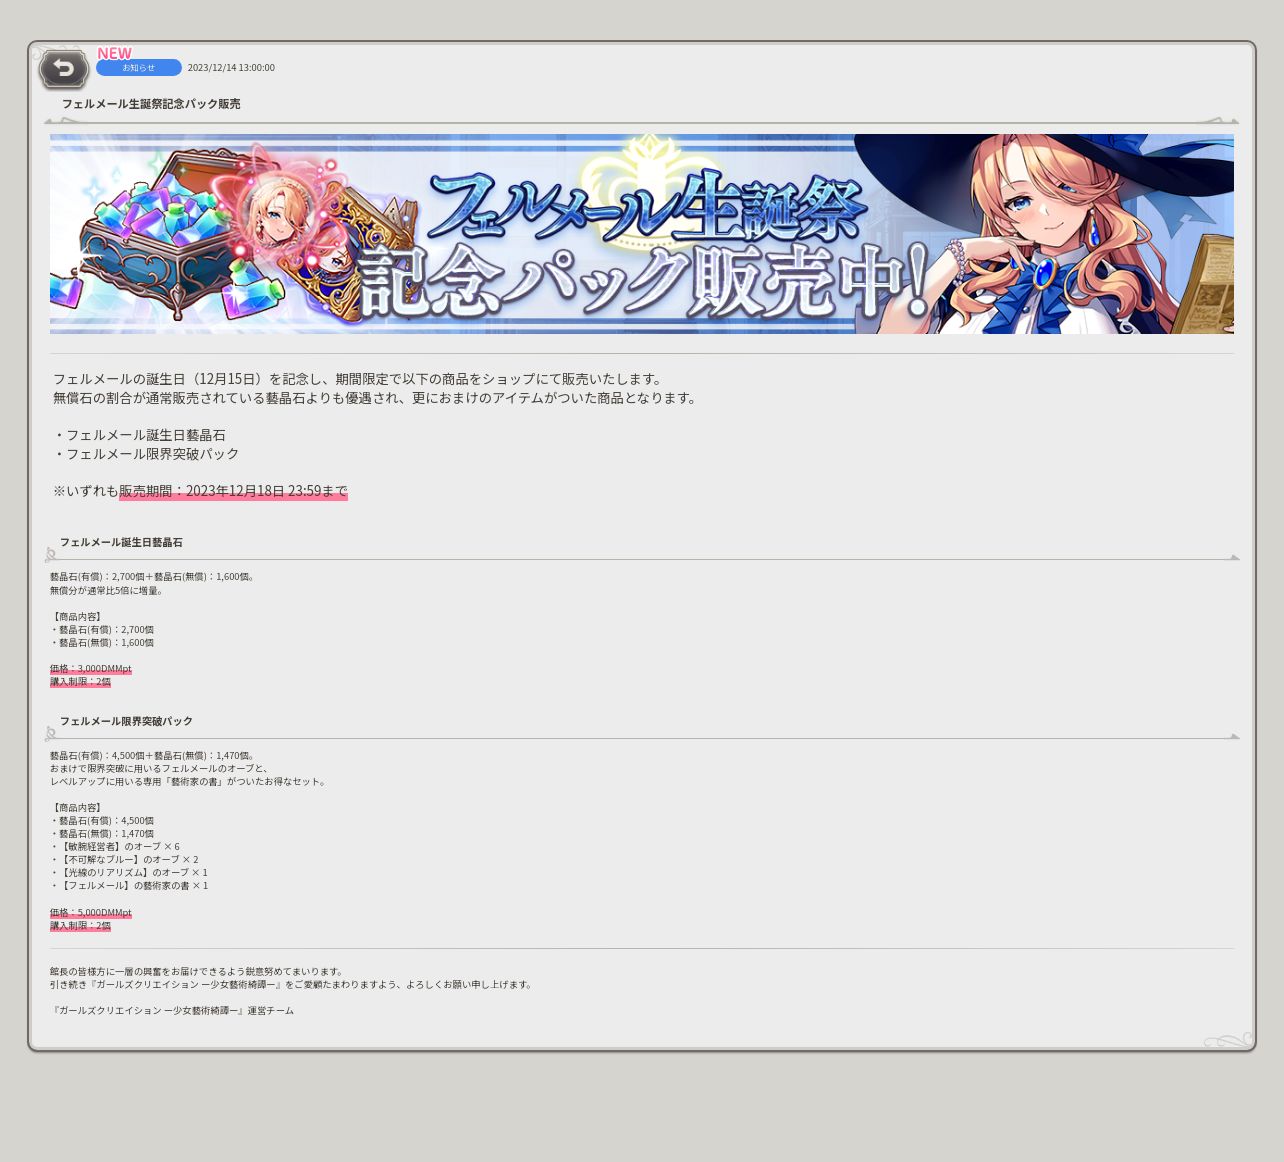Click the pink NEW badge
This screenshot has height=1162, width=1284.
(x=114, y=53)
